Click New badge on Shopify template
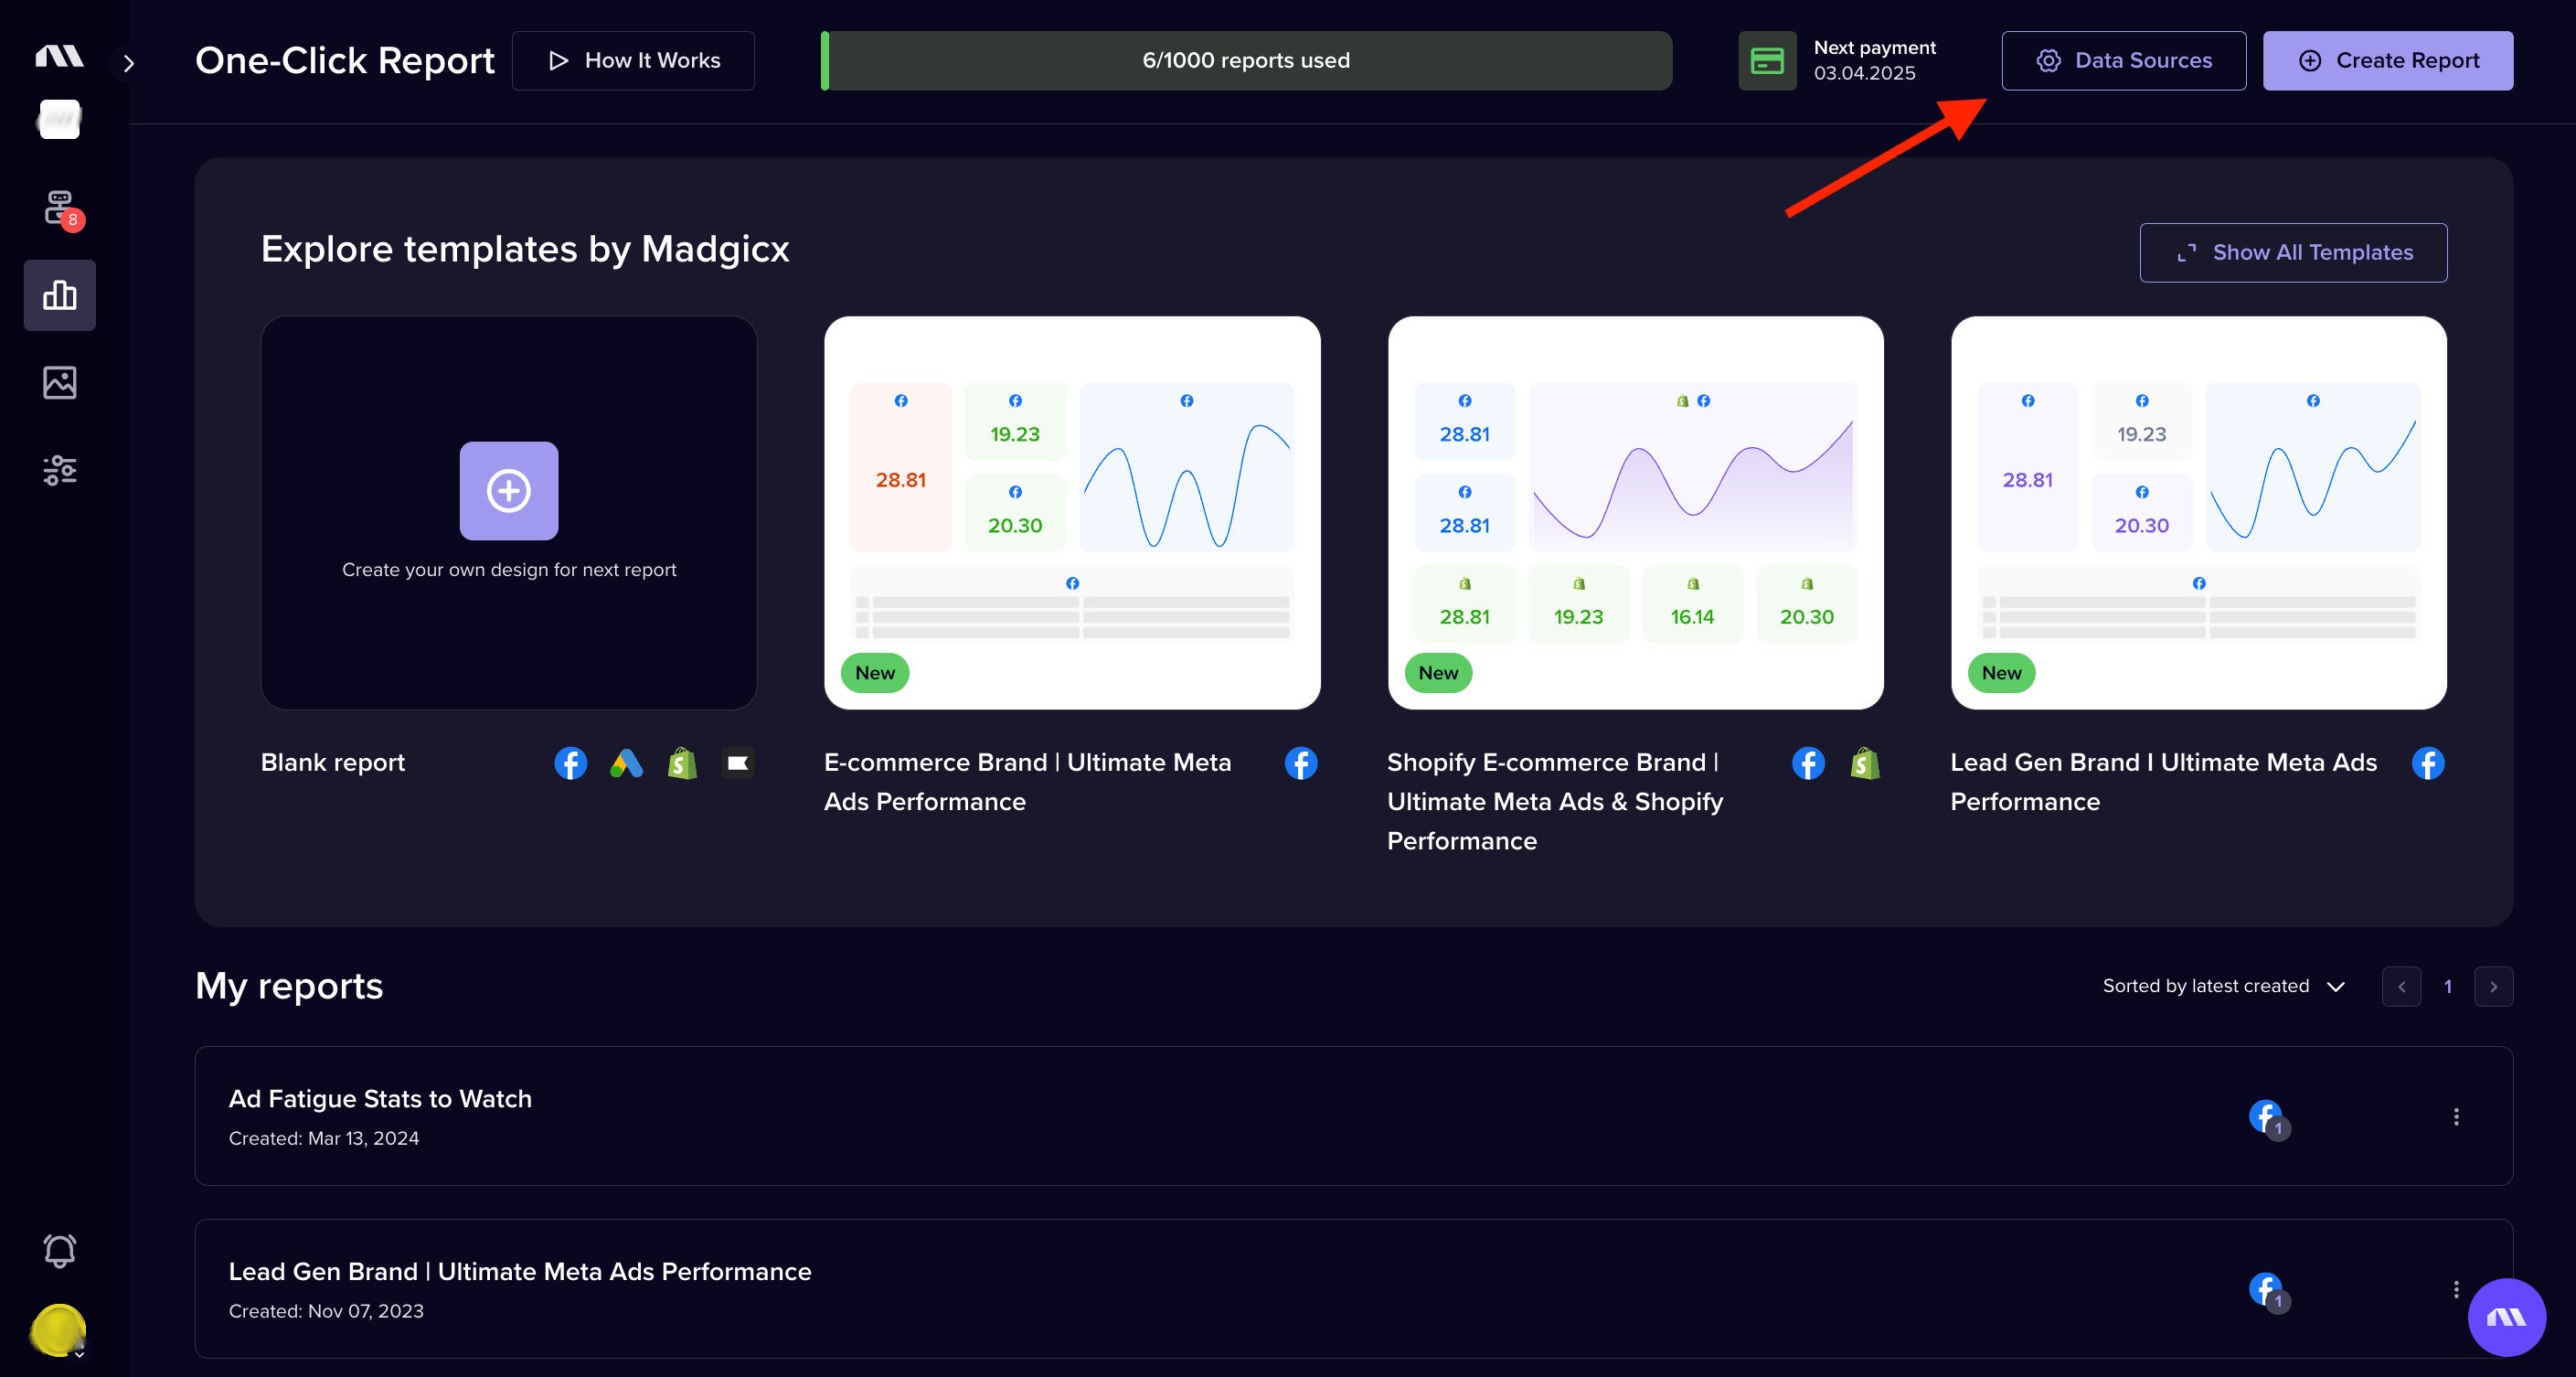Screen dimensions: 2576x1377 point(1438,673)
